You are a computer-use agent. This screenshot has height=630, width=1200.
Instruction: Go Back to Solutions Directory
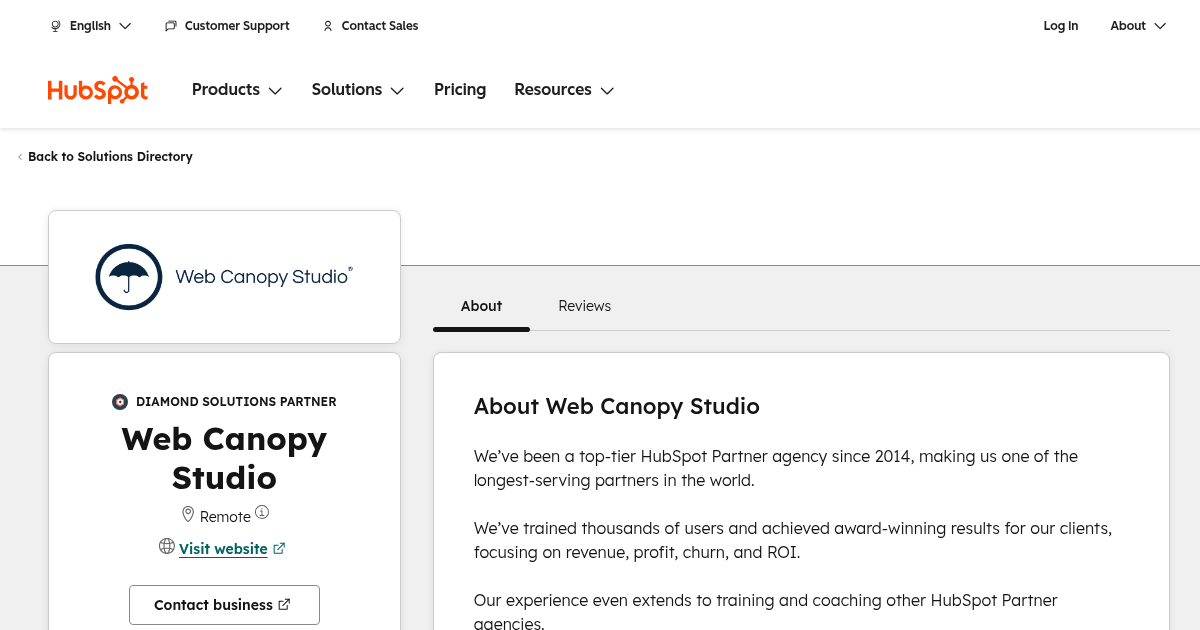click(x=105, y=157)
